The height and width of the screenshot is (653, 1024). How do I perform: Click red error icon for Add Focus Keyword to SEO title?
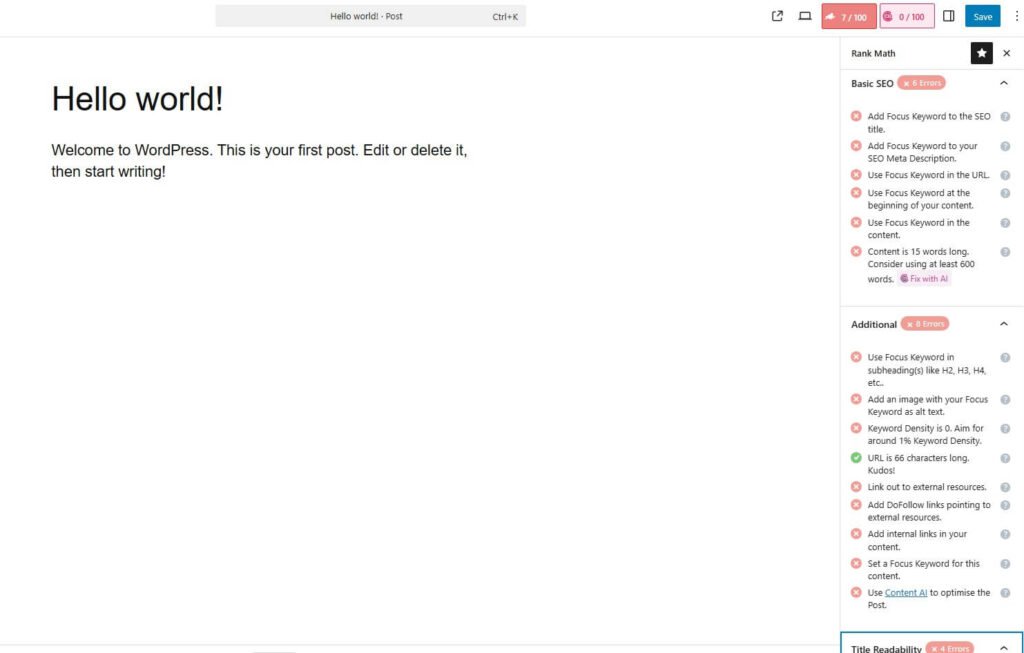856,116
